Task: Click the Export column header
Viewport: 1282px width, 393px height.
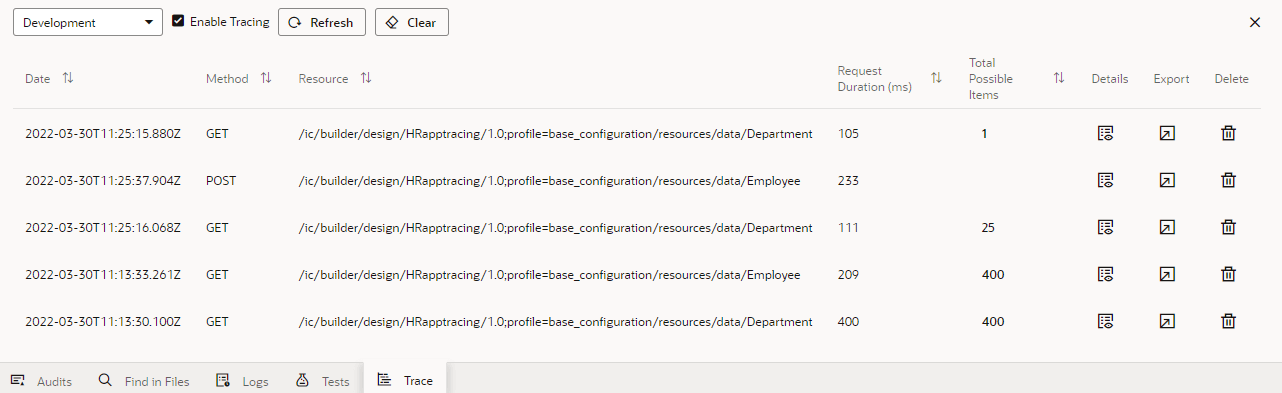Action: pyautogui.click(x=1171, y=79)
